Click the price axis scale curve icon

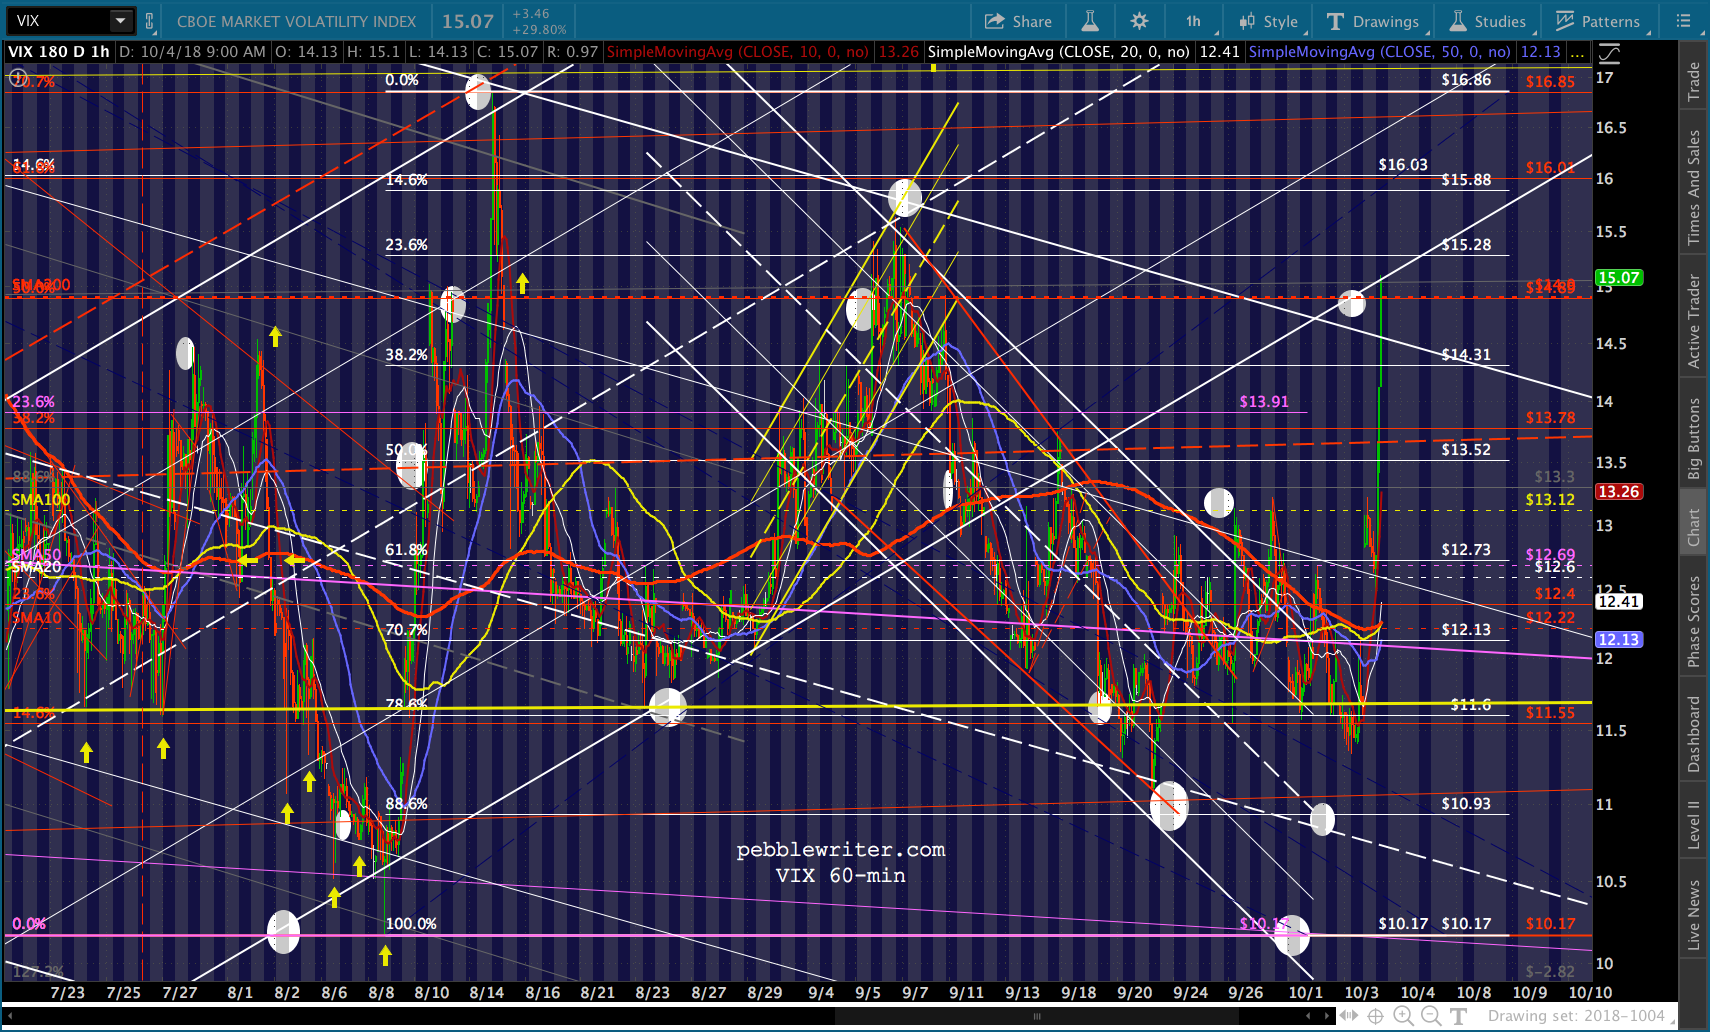(1609, 53)
